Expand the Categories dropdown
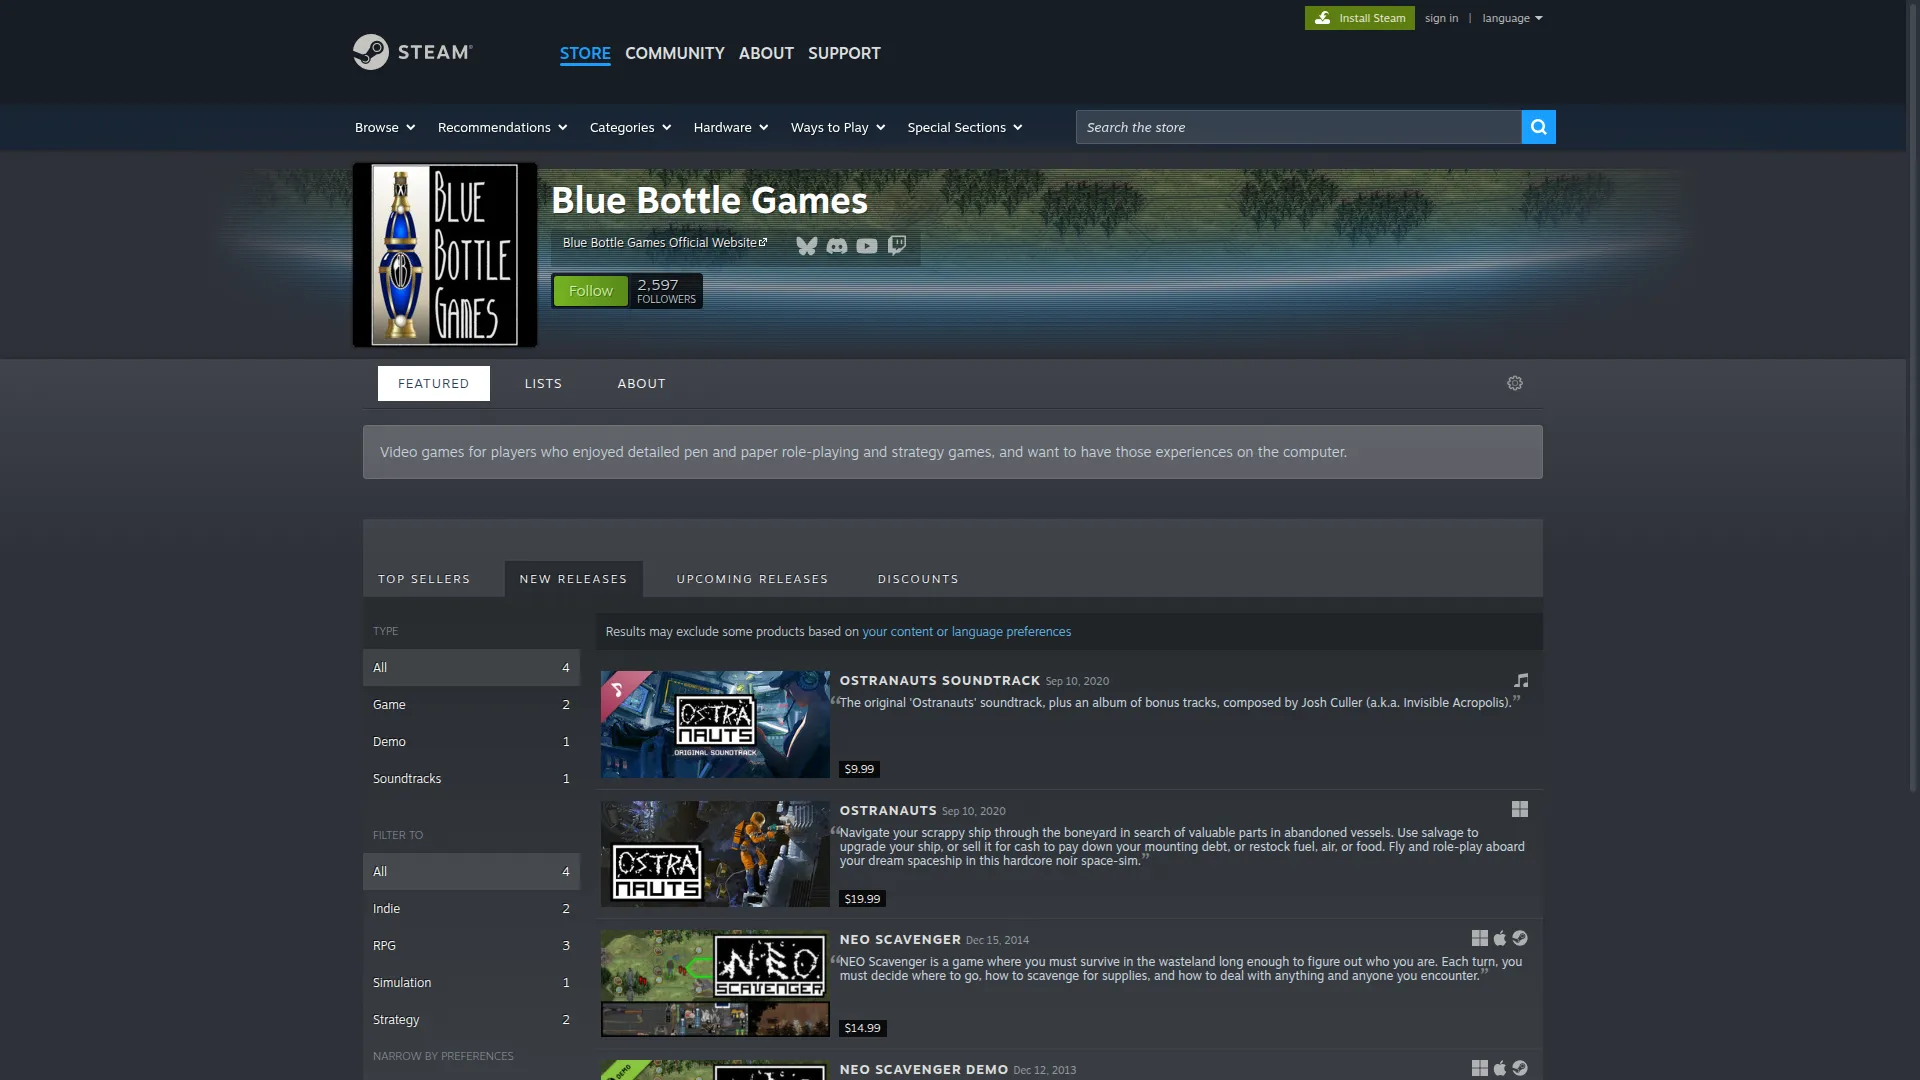The image size is (1920, 1080). 630,127
